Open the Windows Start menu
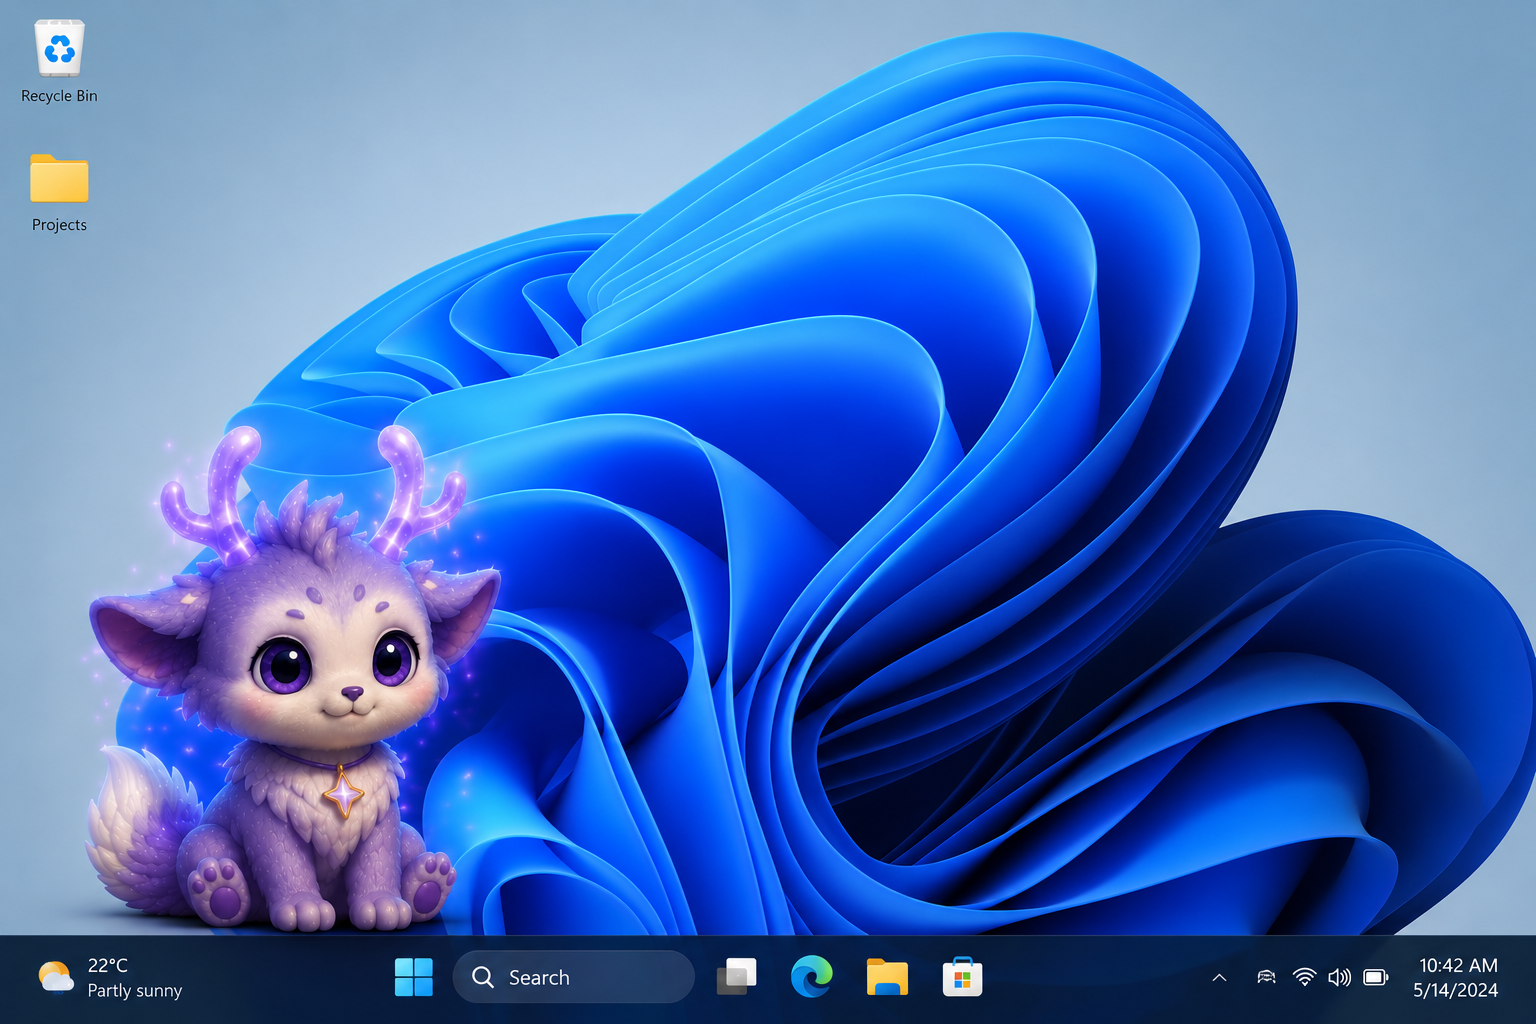The image size is (1536, 1024). tap(413, 977)
